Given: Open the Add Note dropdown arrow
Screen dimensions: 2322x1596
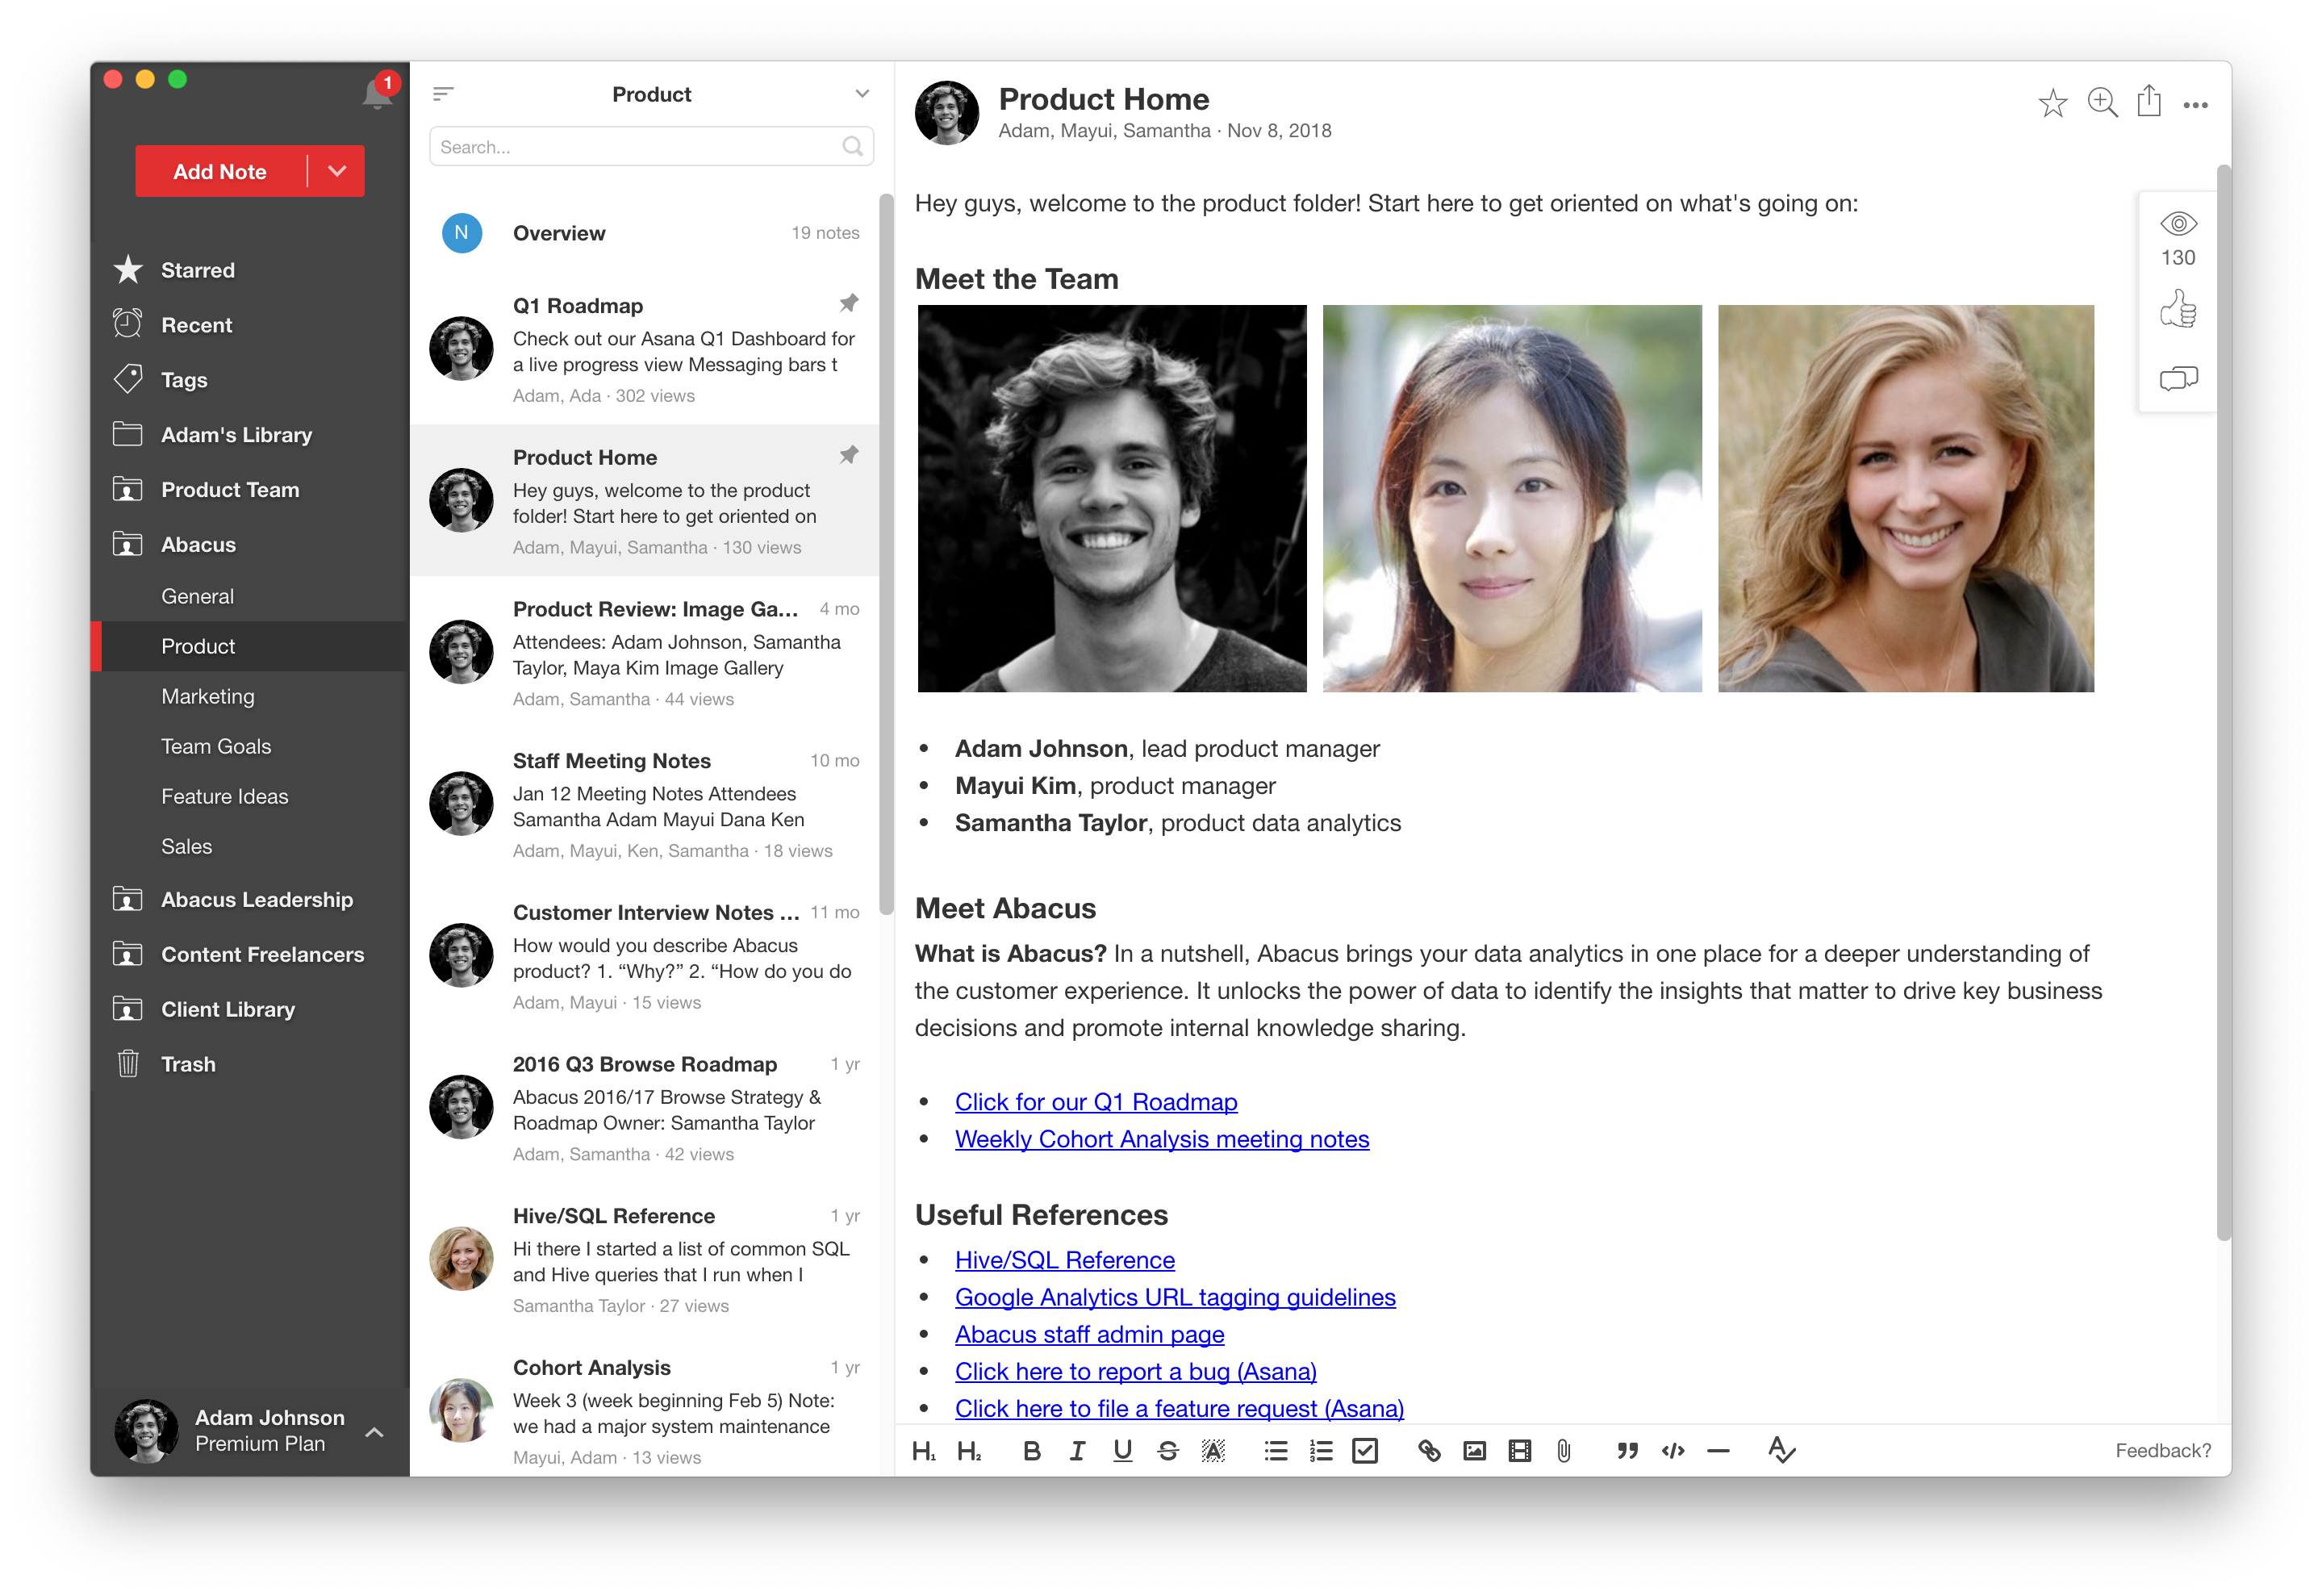Looking at the screenshot, I should click(x=337, y=171).
